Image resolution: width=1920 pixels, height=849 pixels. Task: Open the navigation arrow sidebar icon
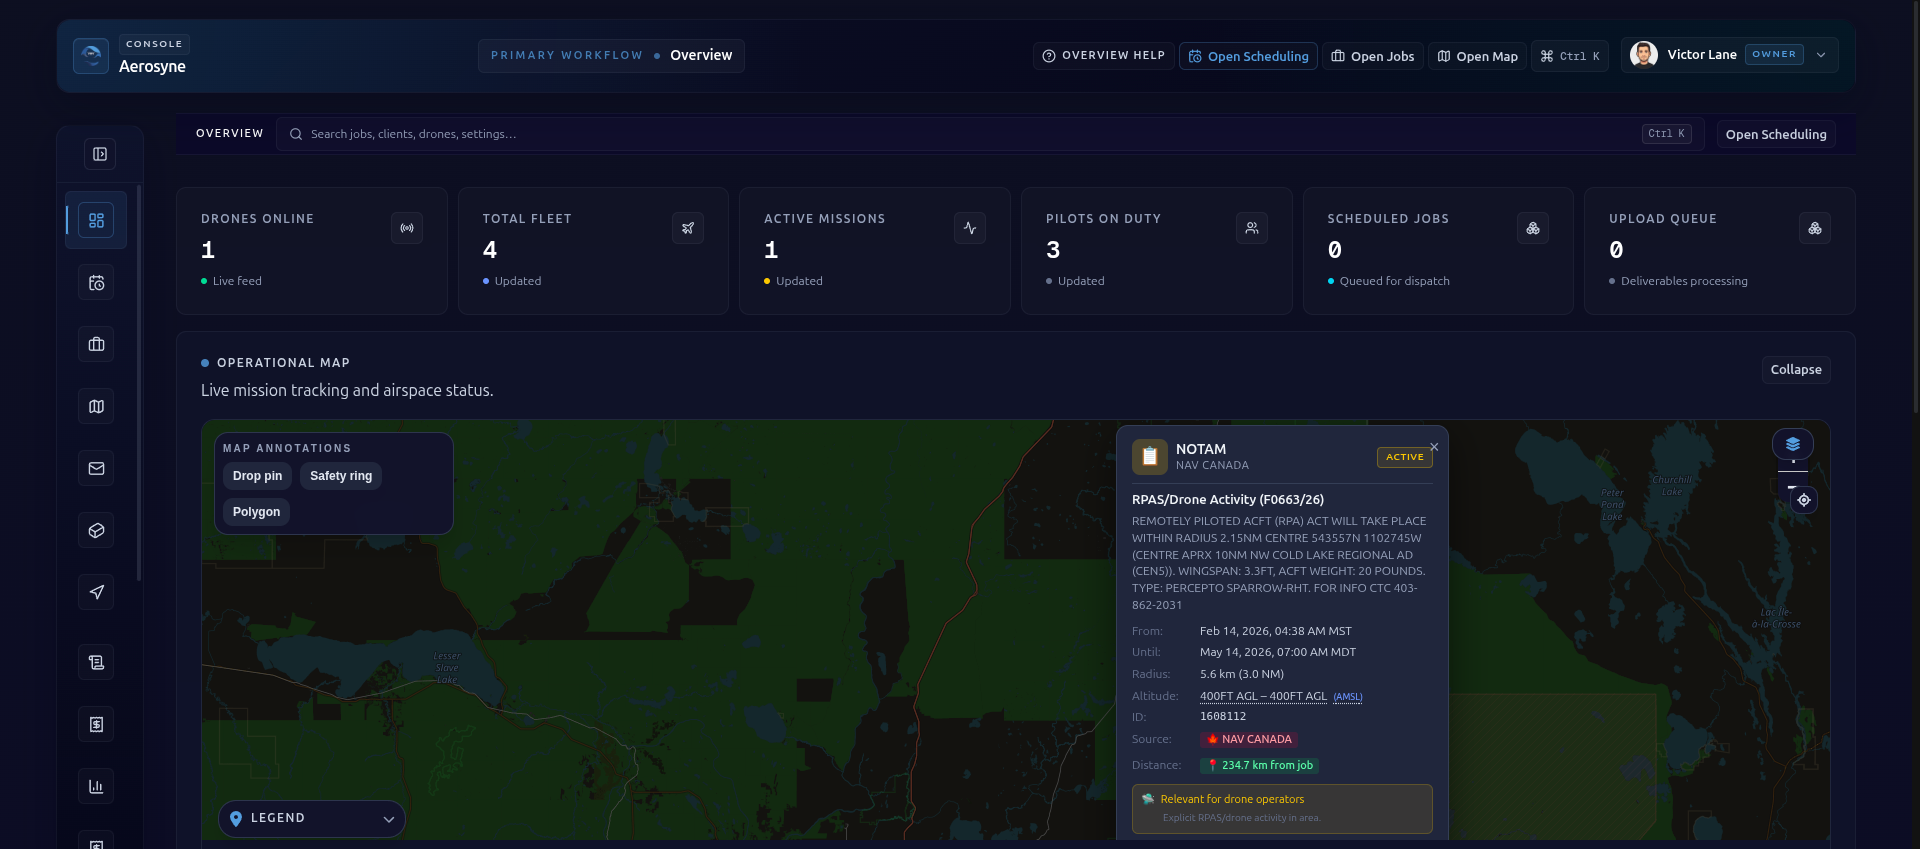click(x=96, y=593)
